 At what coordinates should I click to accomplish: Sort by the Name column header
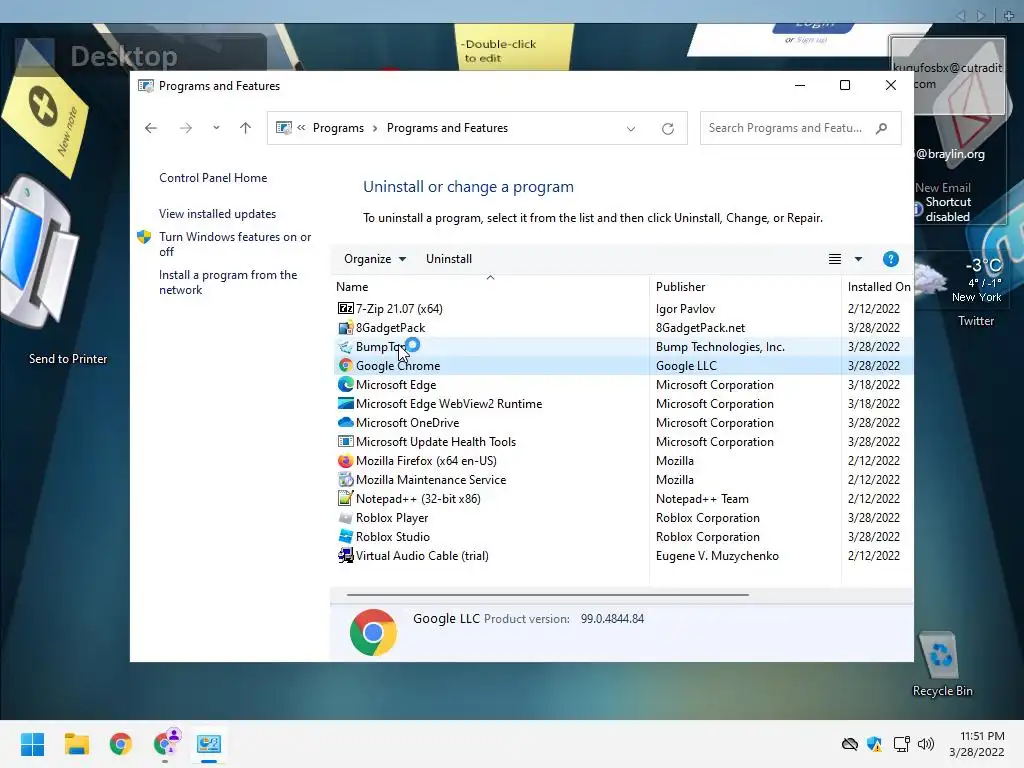[x=490, y=286]
